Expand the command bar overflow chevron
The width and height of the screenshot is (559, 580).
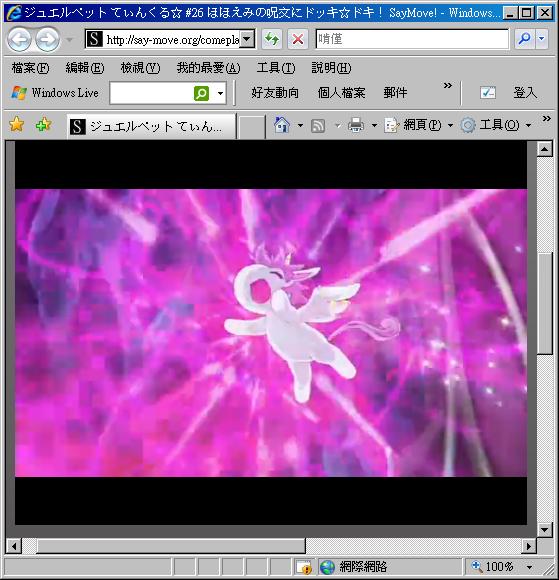[546, 118]
